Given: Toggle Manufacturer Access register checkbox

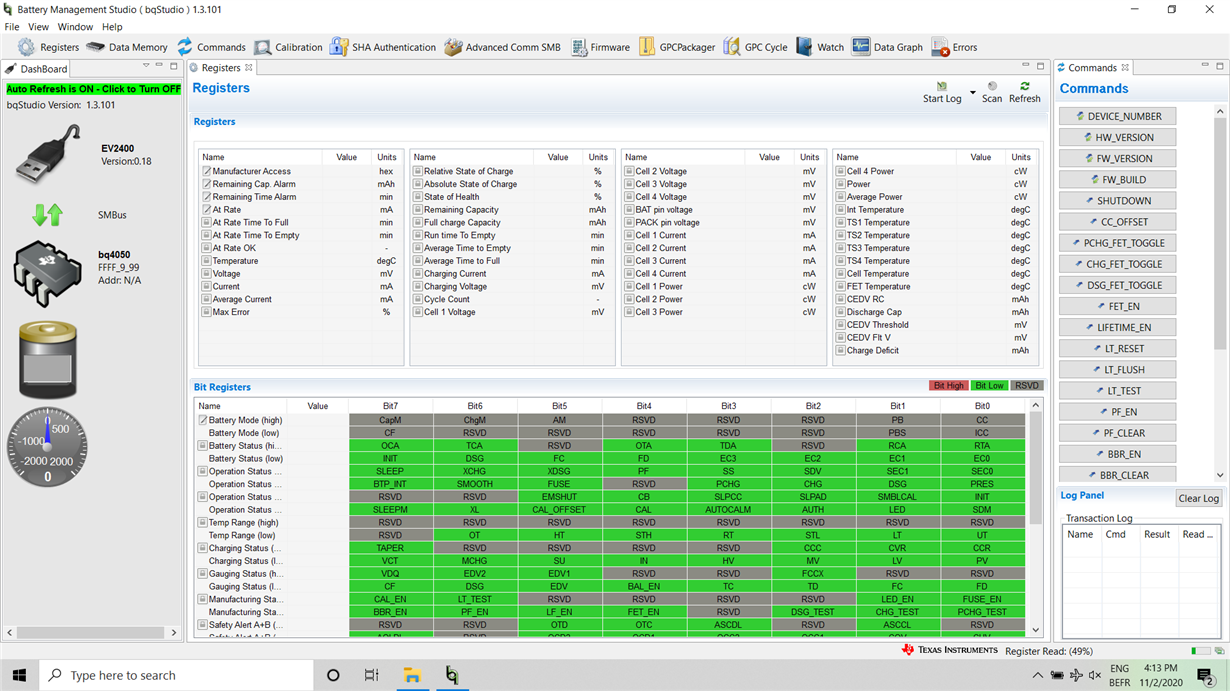Looking at the screenshot, I should coord(206,171).
